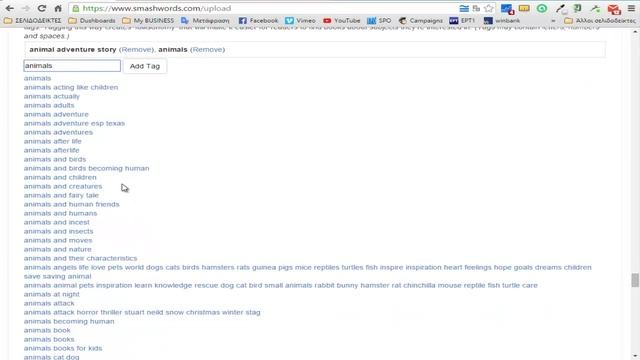The width and height of the screenshot is (640, 360).
Task: Open the SPO bookmark
Action: coord(379,20)
